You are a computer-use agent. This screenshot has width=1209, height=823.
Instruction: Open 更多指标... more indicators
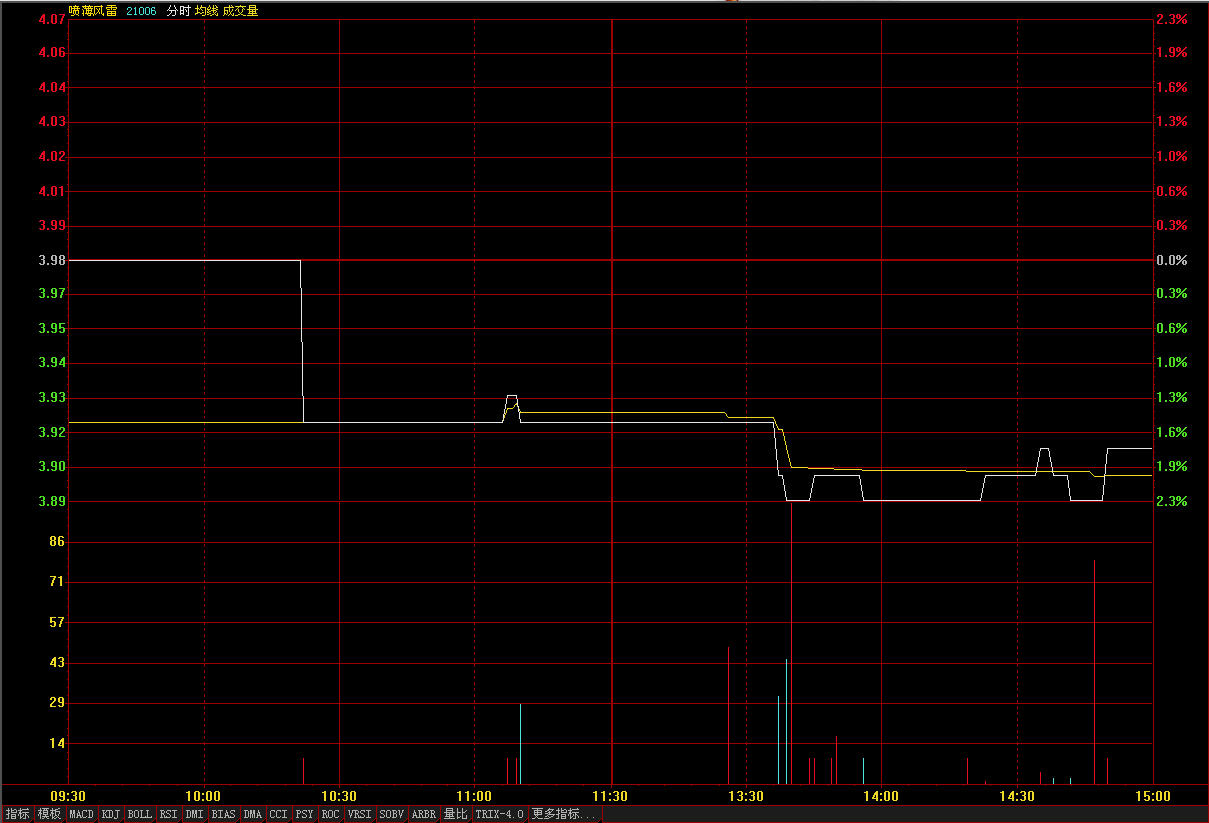click(564, 814)
